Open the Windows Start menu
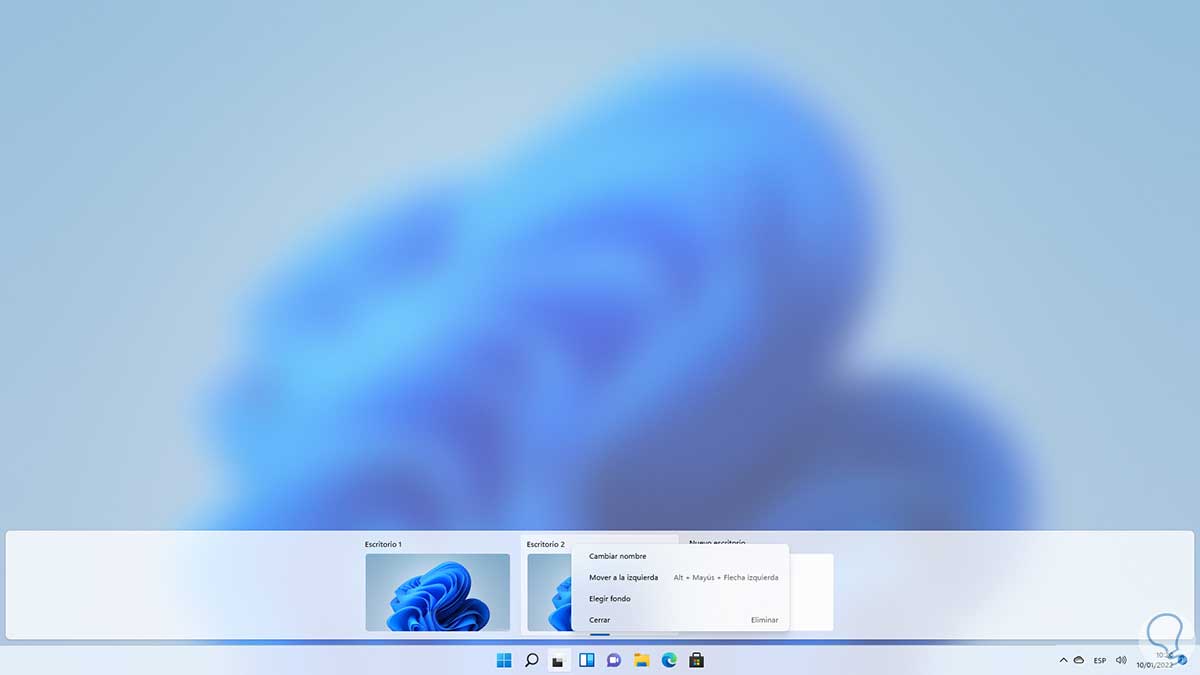The width and height of the screenshot is (1200, 675). tap(504, 660)
